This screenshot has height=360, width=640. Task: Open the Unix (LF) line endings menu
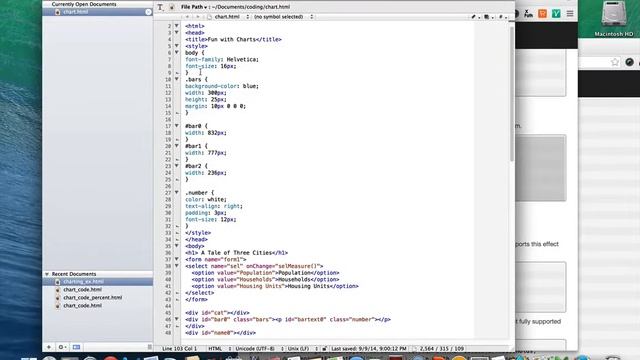coord(302,349)
